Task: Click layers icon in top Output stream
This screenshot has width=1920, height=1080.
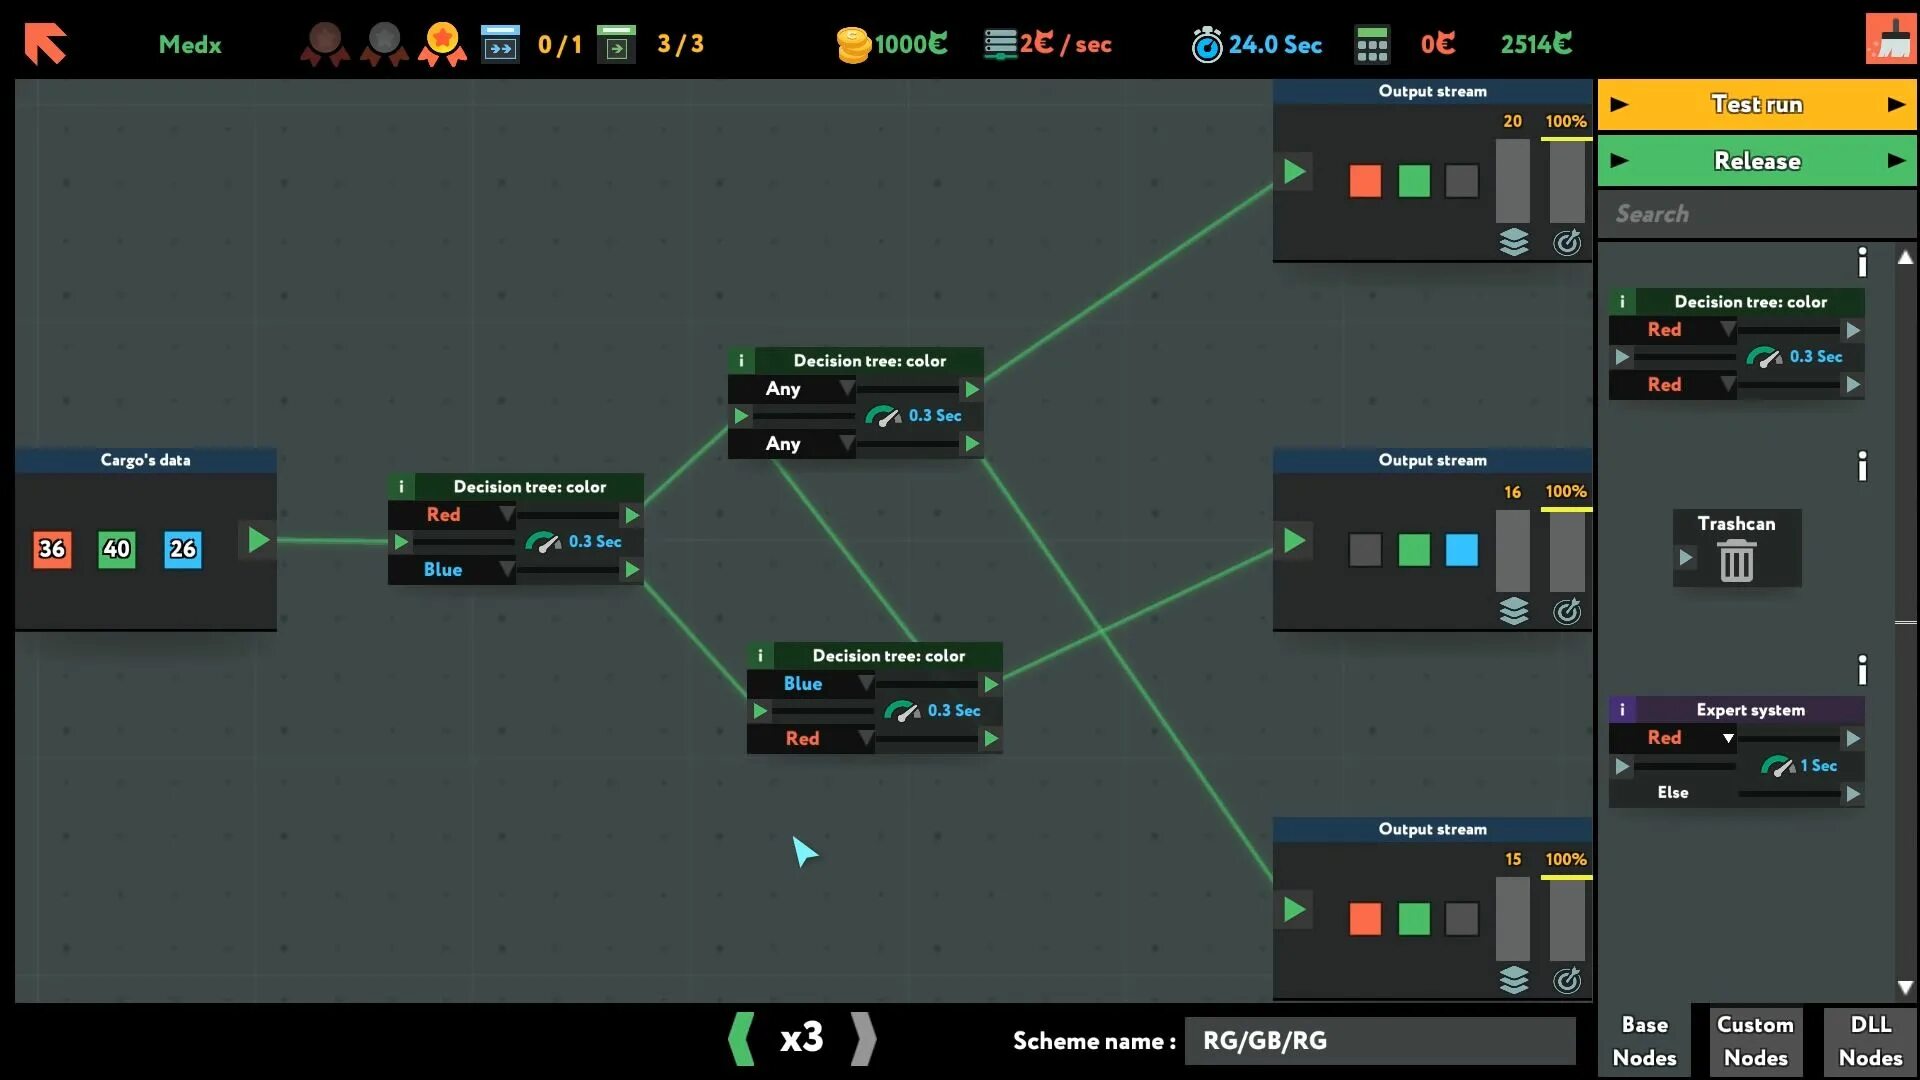Action: (x=1514, y=242)
